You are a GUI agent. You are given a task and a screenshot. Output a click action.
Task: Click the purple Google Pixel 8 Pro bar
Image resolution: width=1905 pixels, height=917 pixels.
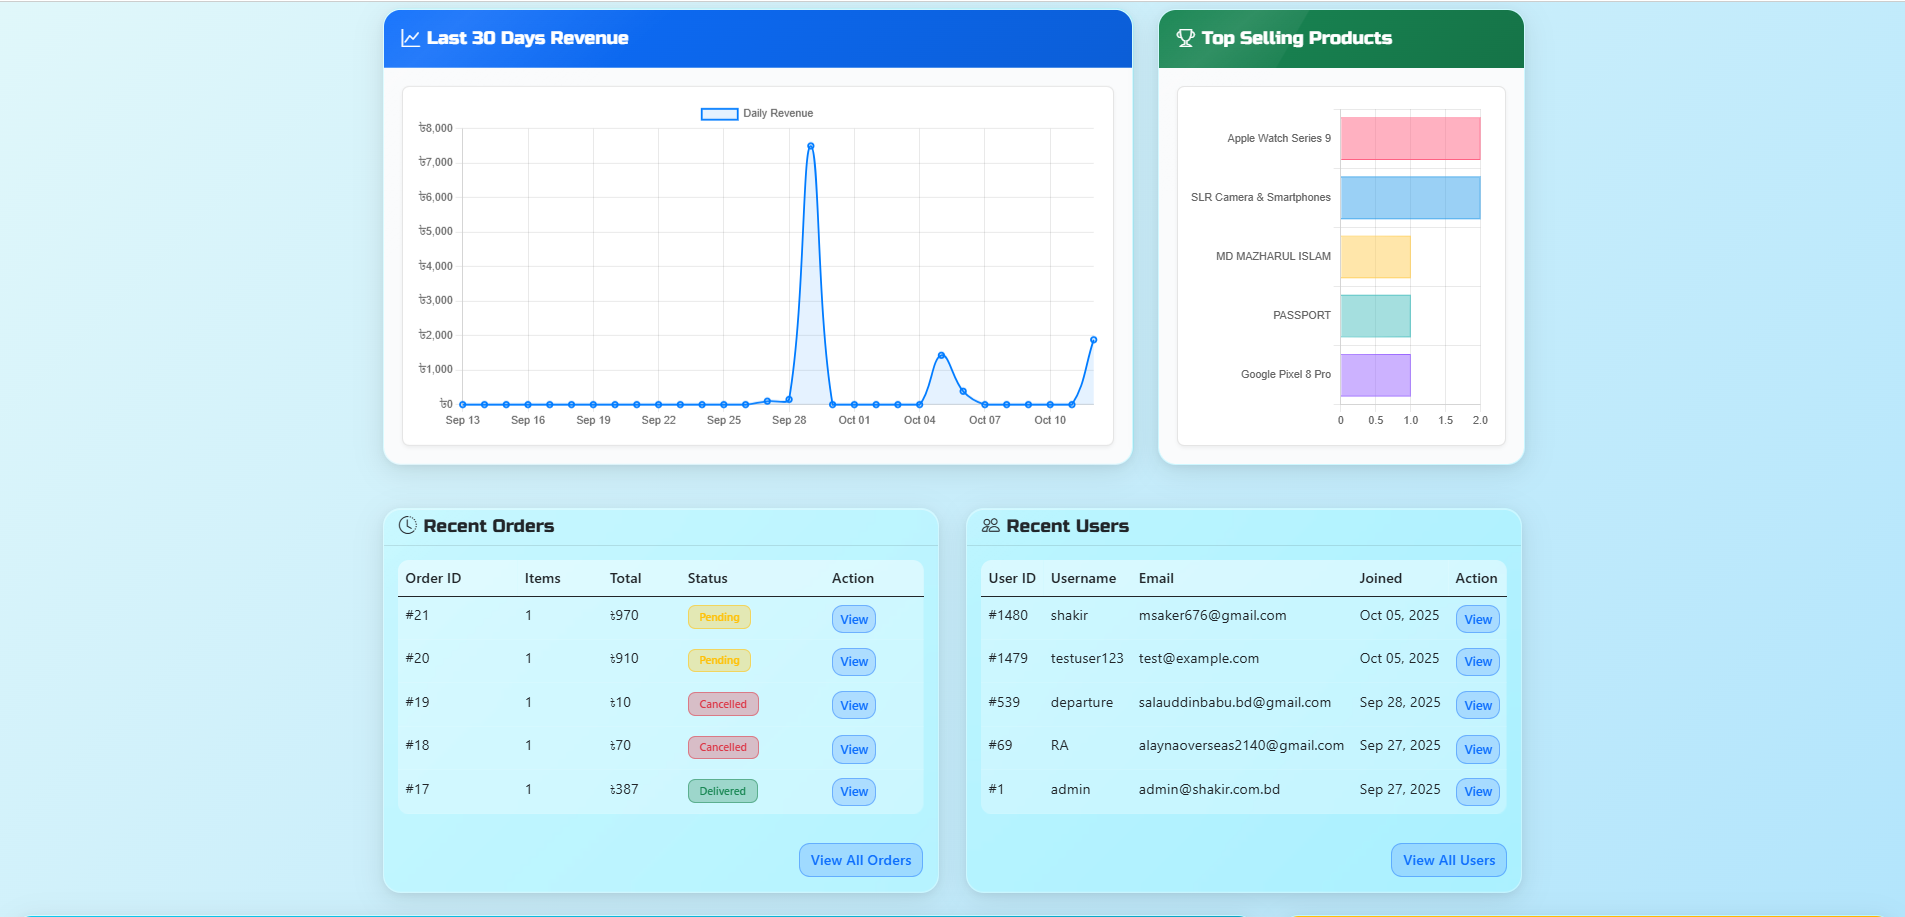1376,375
